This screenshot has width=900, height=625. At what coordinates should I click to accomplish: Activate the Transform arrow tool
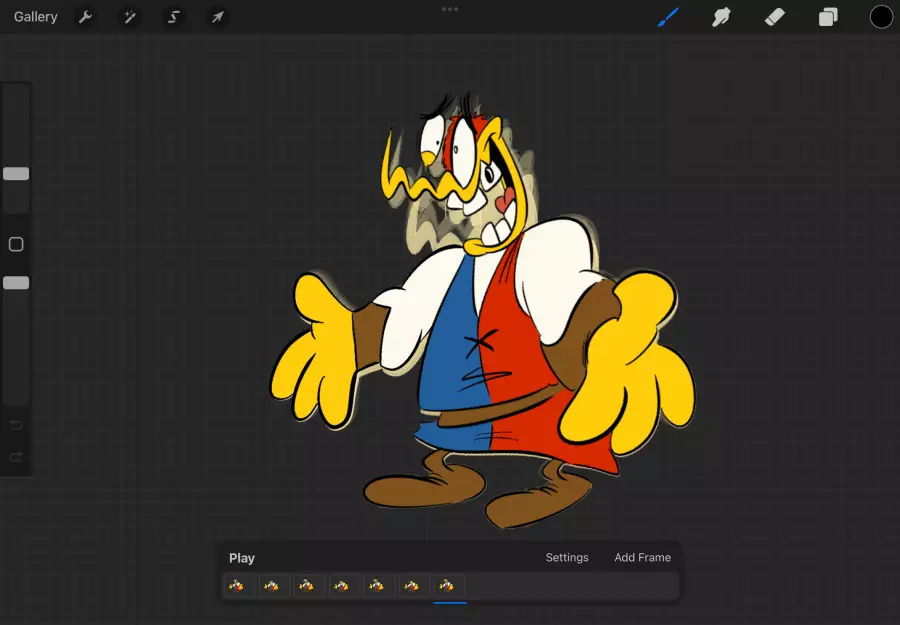[217, 17]
